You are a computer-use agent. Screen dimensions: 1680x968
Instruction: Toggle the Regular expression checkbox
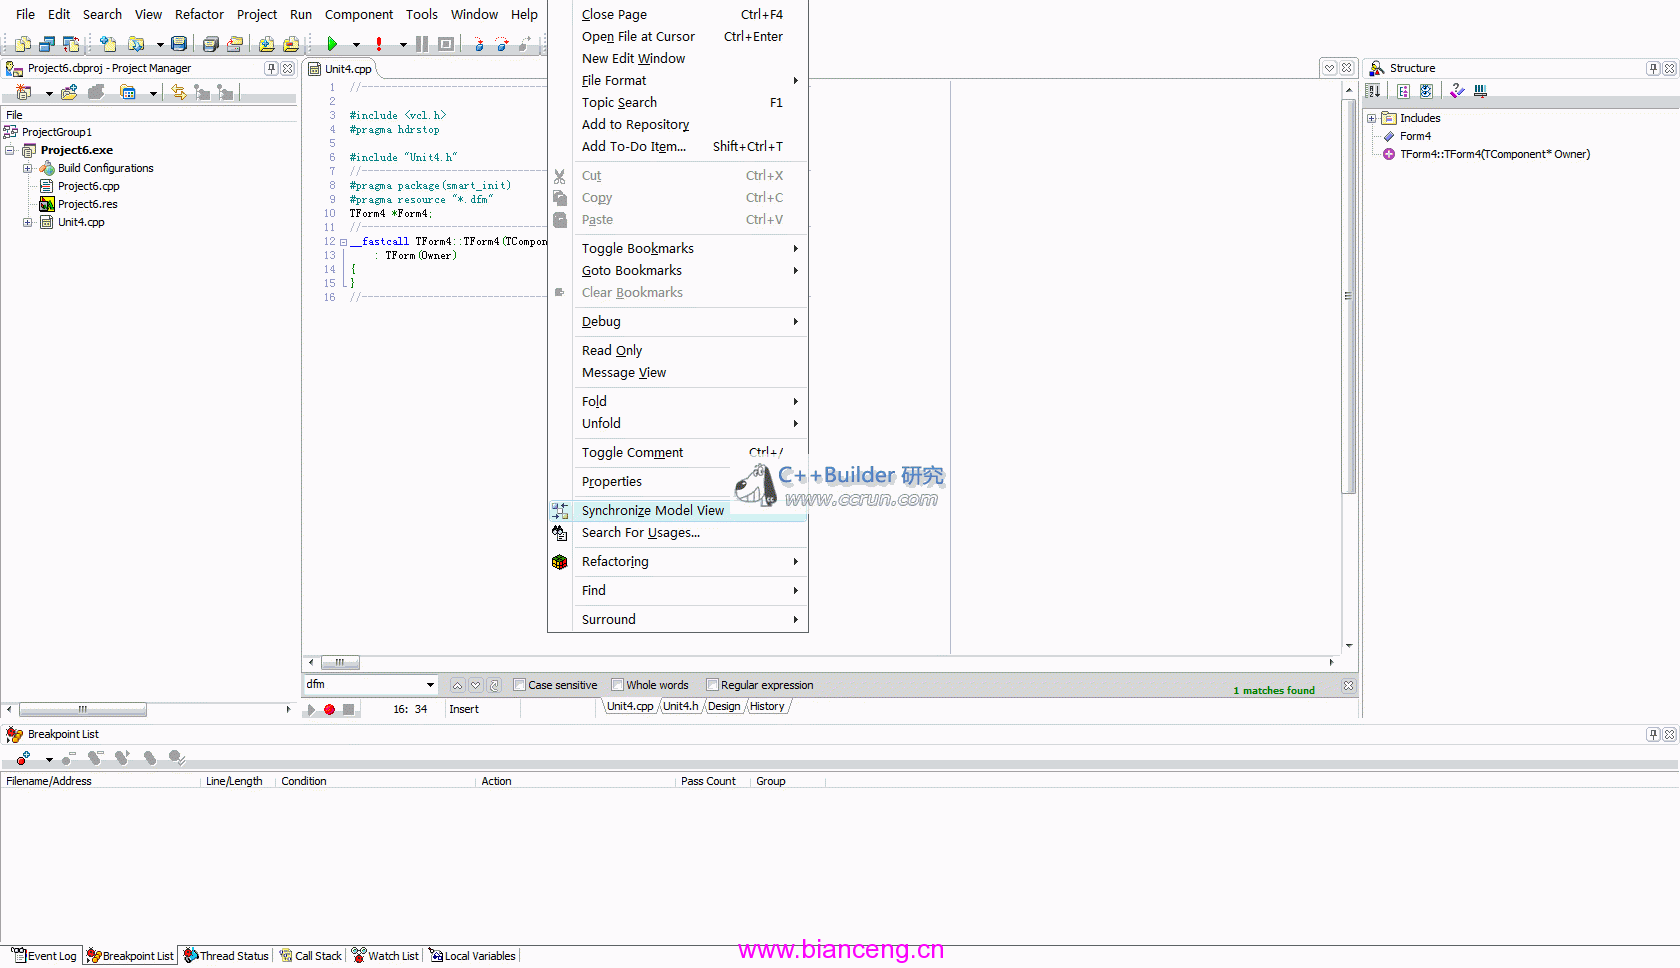pyautogui.click(x=712, y=685)
